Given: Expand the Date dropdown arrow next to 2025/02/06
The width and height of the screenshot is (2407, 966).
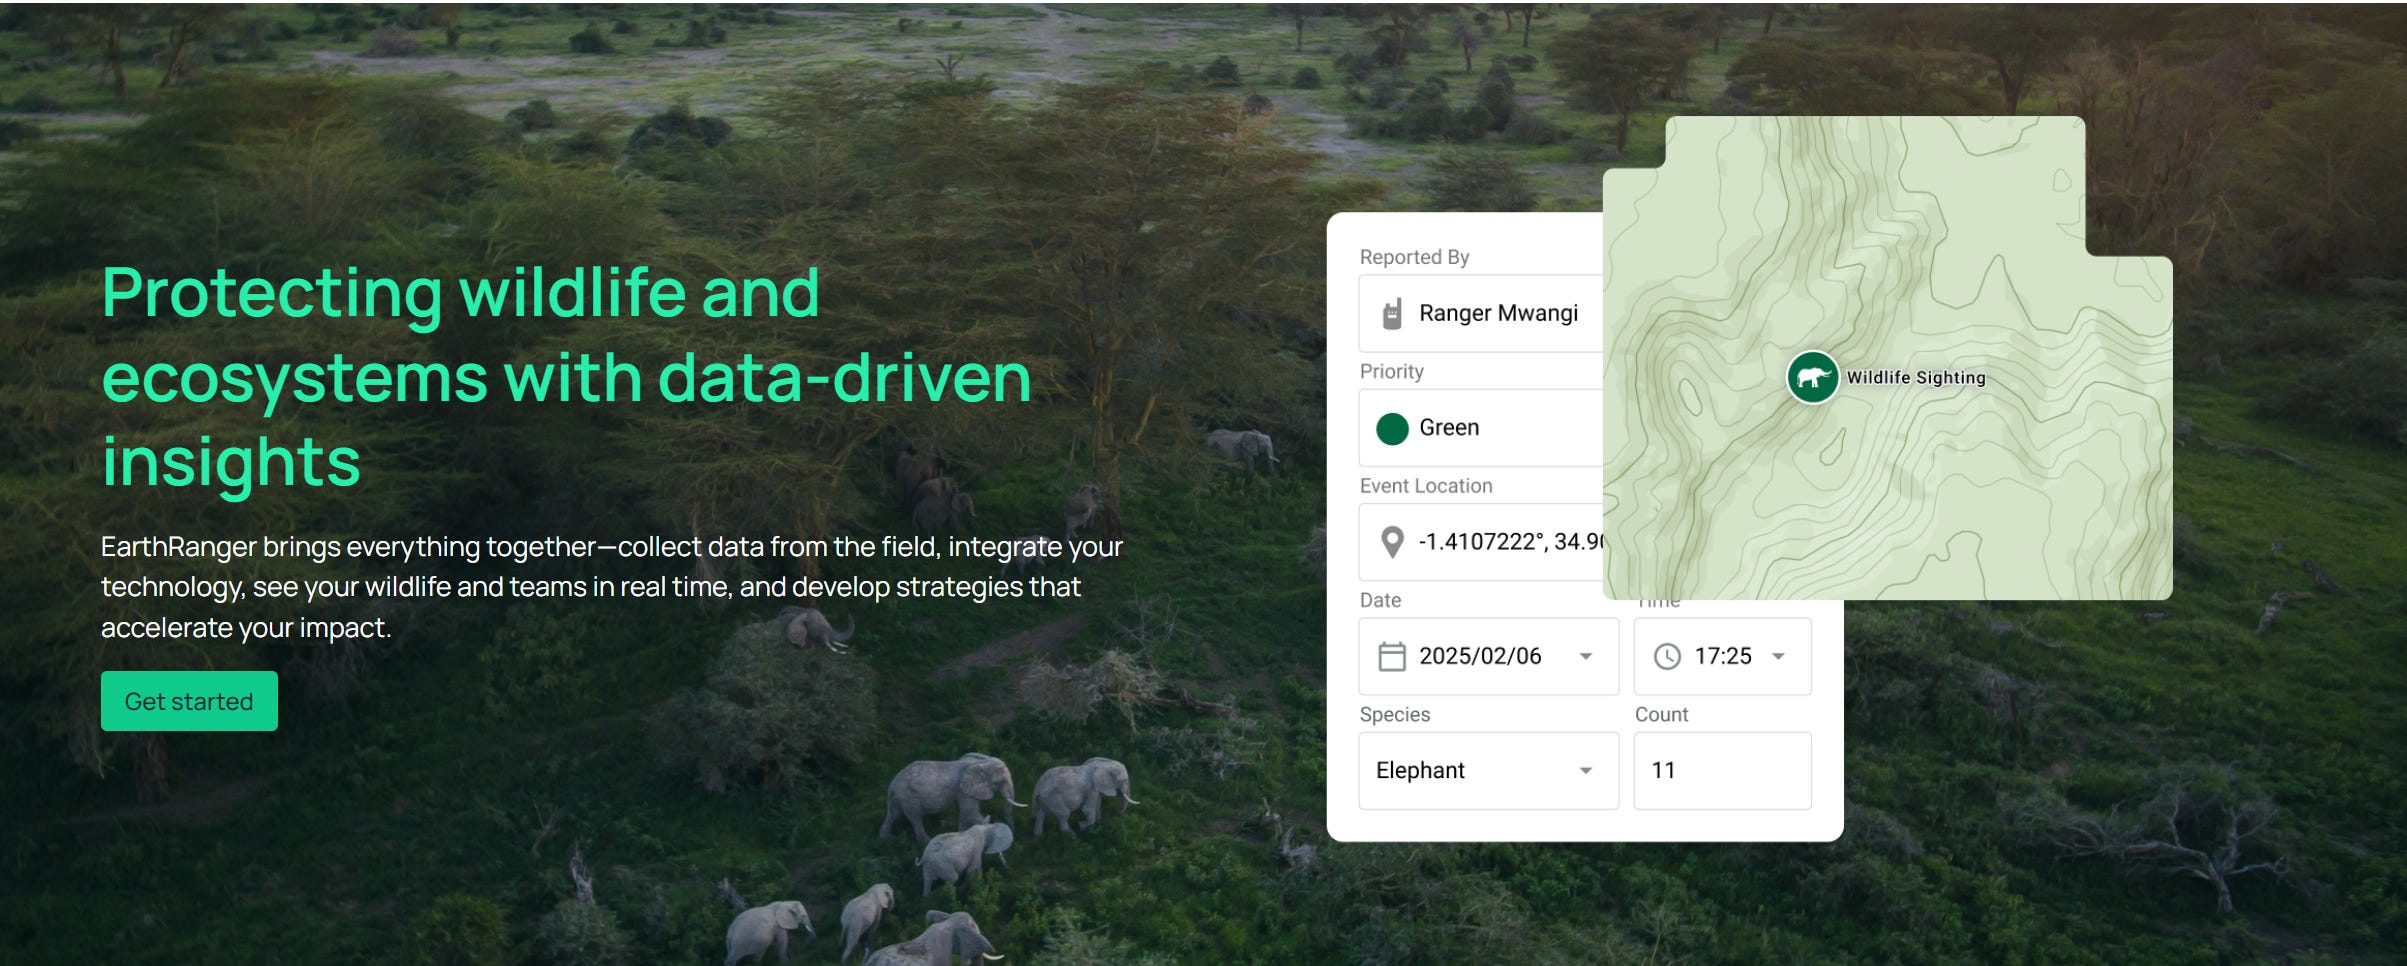Looking at the screenshot, I should tap(1586, 656).
